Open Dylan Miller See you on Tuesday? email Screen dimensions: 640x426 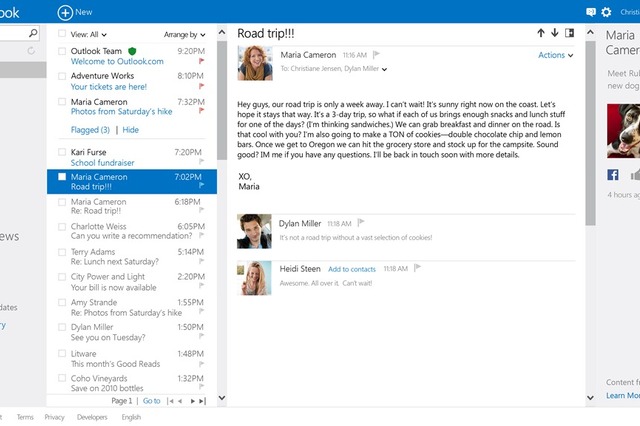[x=132, y=332]
